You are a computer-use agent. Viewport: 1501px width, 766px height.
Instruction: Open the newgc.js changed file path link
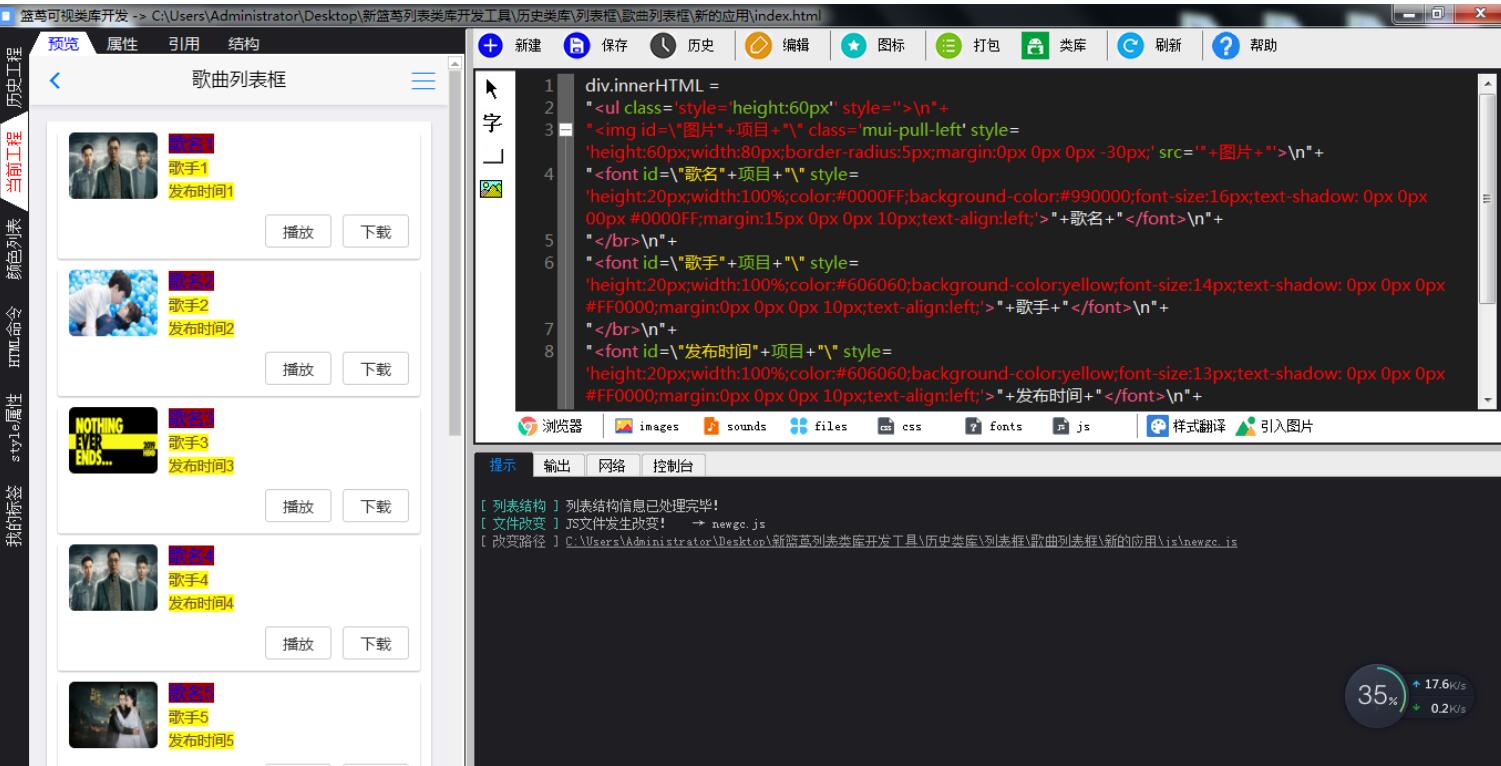pos(900,542)
